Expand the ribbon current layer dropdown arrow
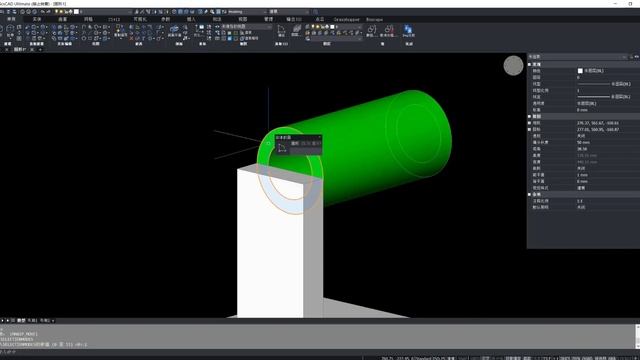Viewport: 640px width, 360px height. coord(359,27)
